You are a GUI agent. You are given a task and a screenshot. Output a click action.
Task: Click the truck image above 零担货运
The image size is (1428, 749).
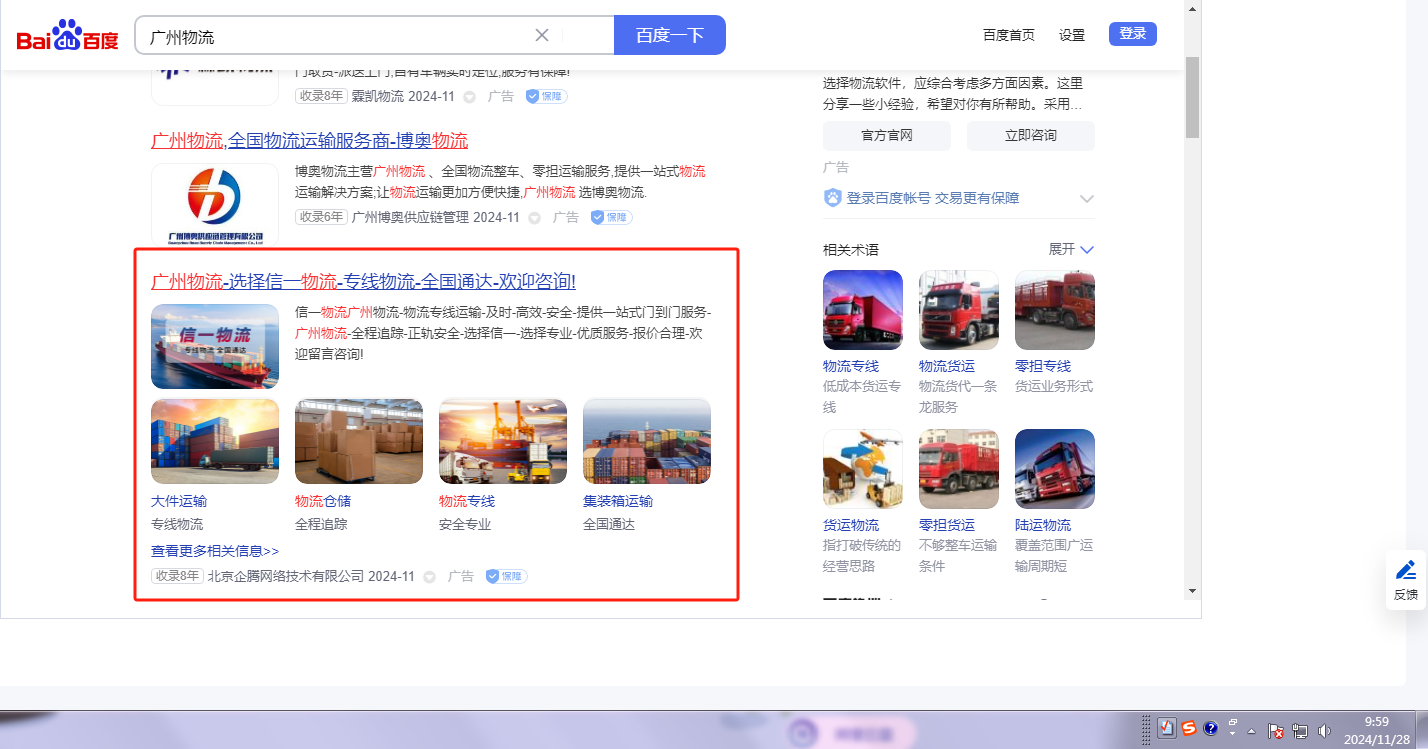tap(959, 469)
